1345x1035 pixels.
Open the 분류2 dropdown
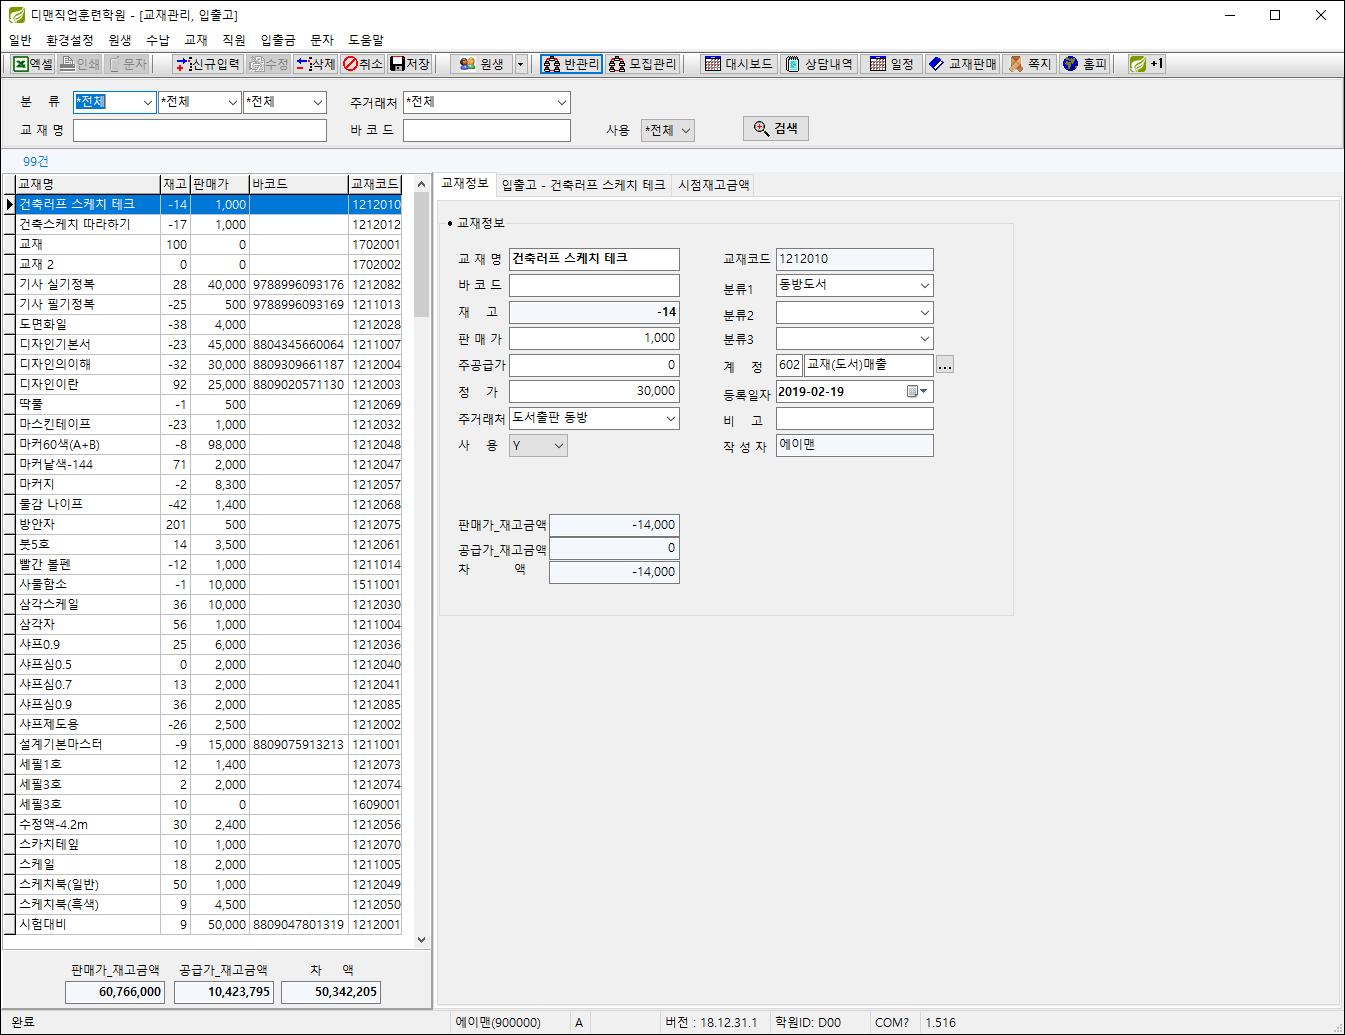pyautogui.click(x=925, y=313)
